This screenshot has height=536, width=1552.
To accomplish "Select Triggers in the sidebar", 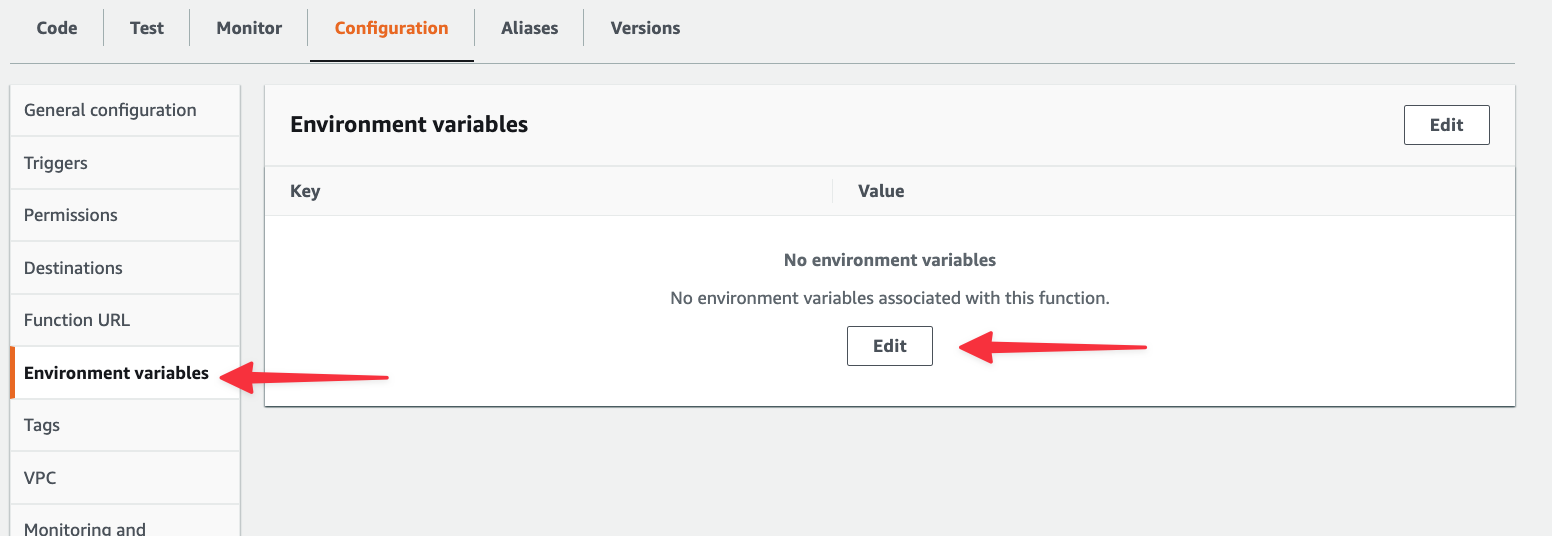I will click(125, 163).
